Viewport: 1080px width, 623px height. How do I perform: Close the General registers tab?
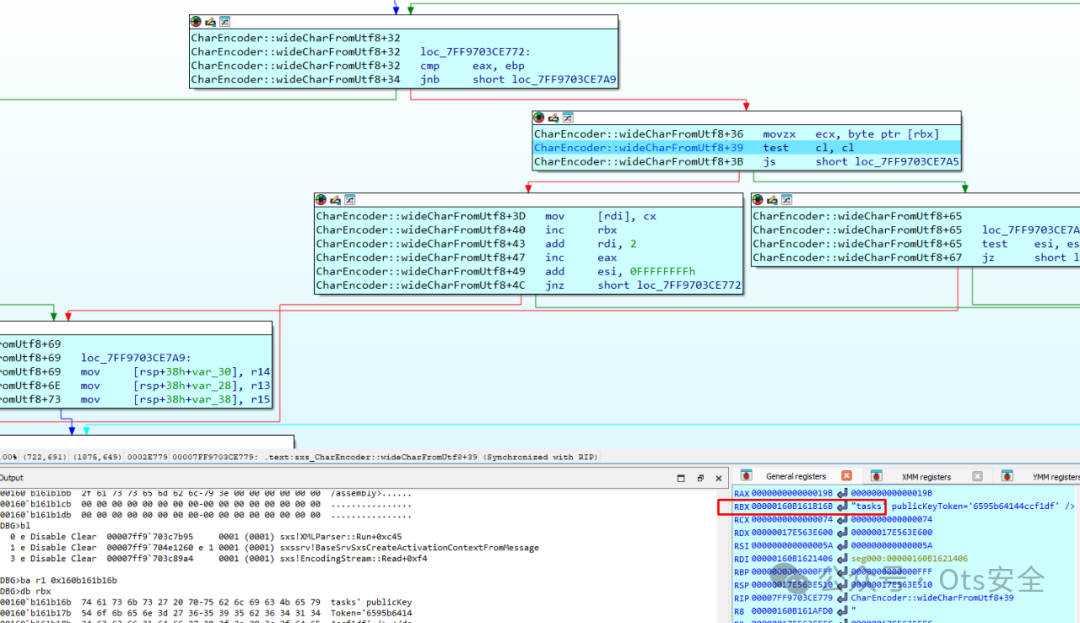pos(847,476)
